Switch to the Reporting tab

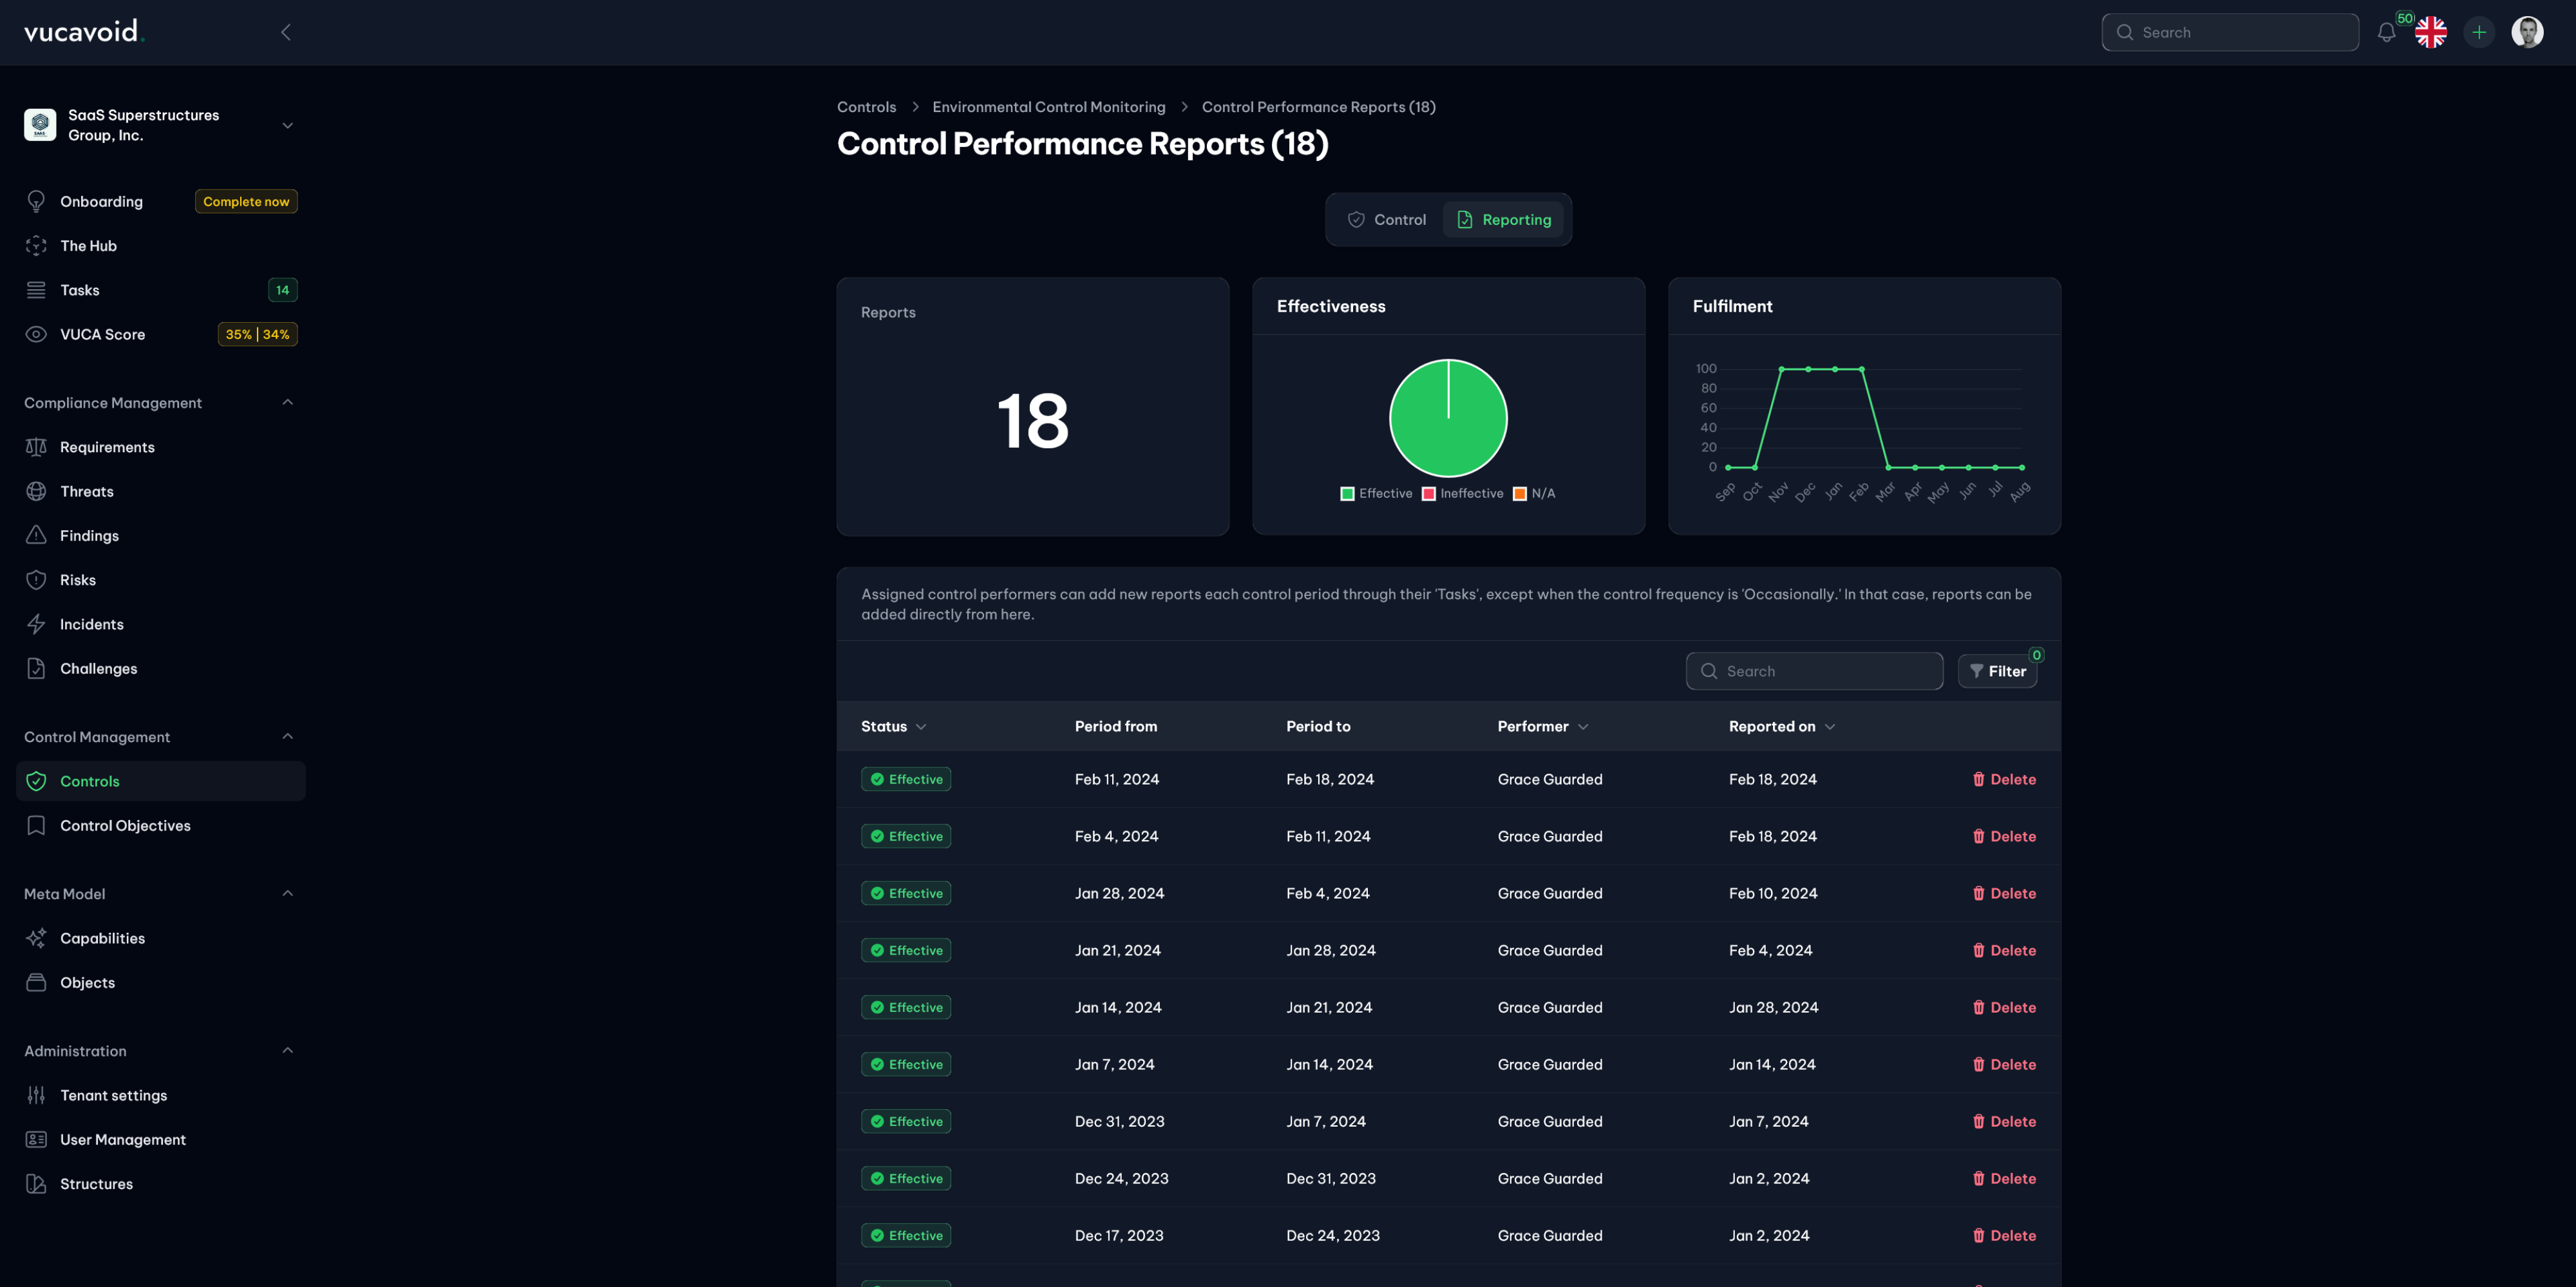point(1504,219)
